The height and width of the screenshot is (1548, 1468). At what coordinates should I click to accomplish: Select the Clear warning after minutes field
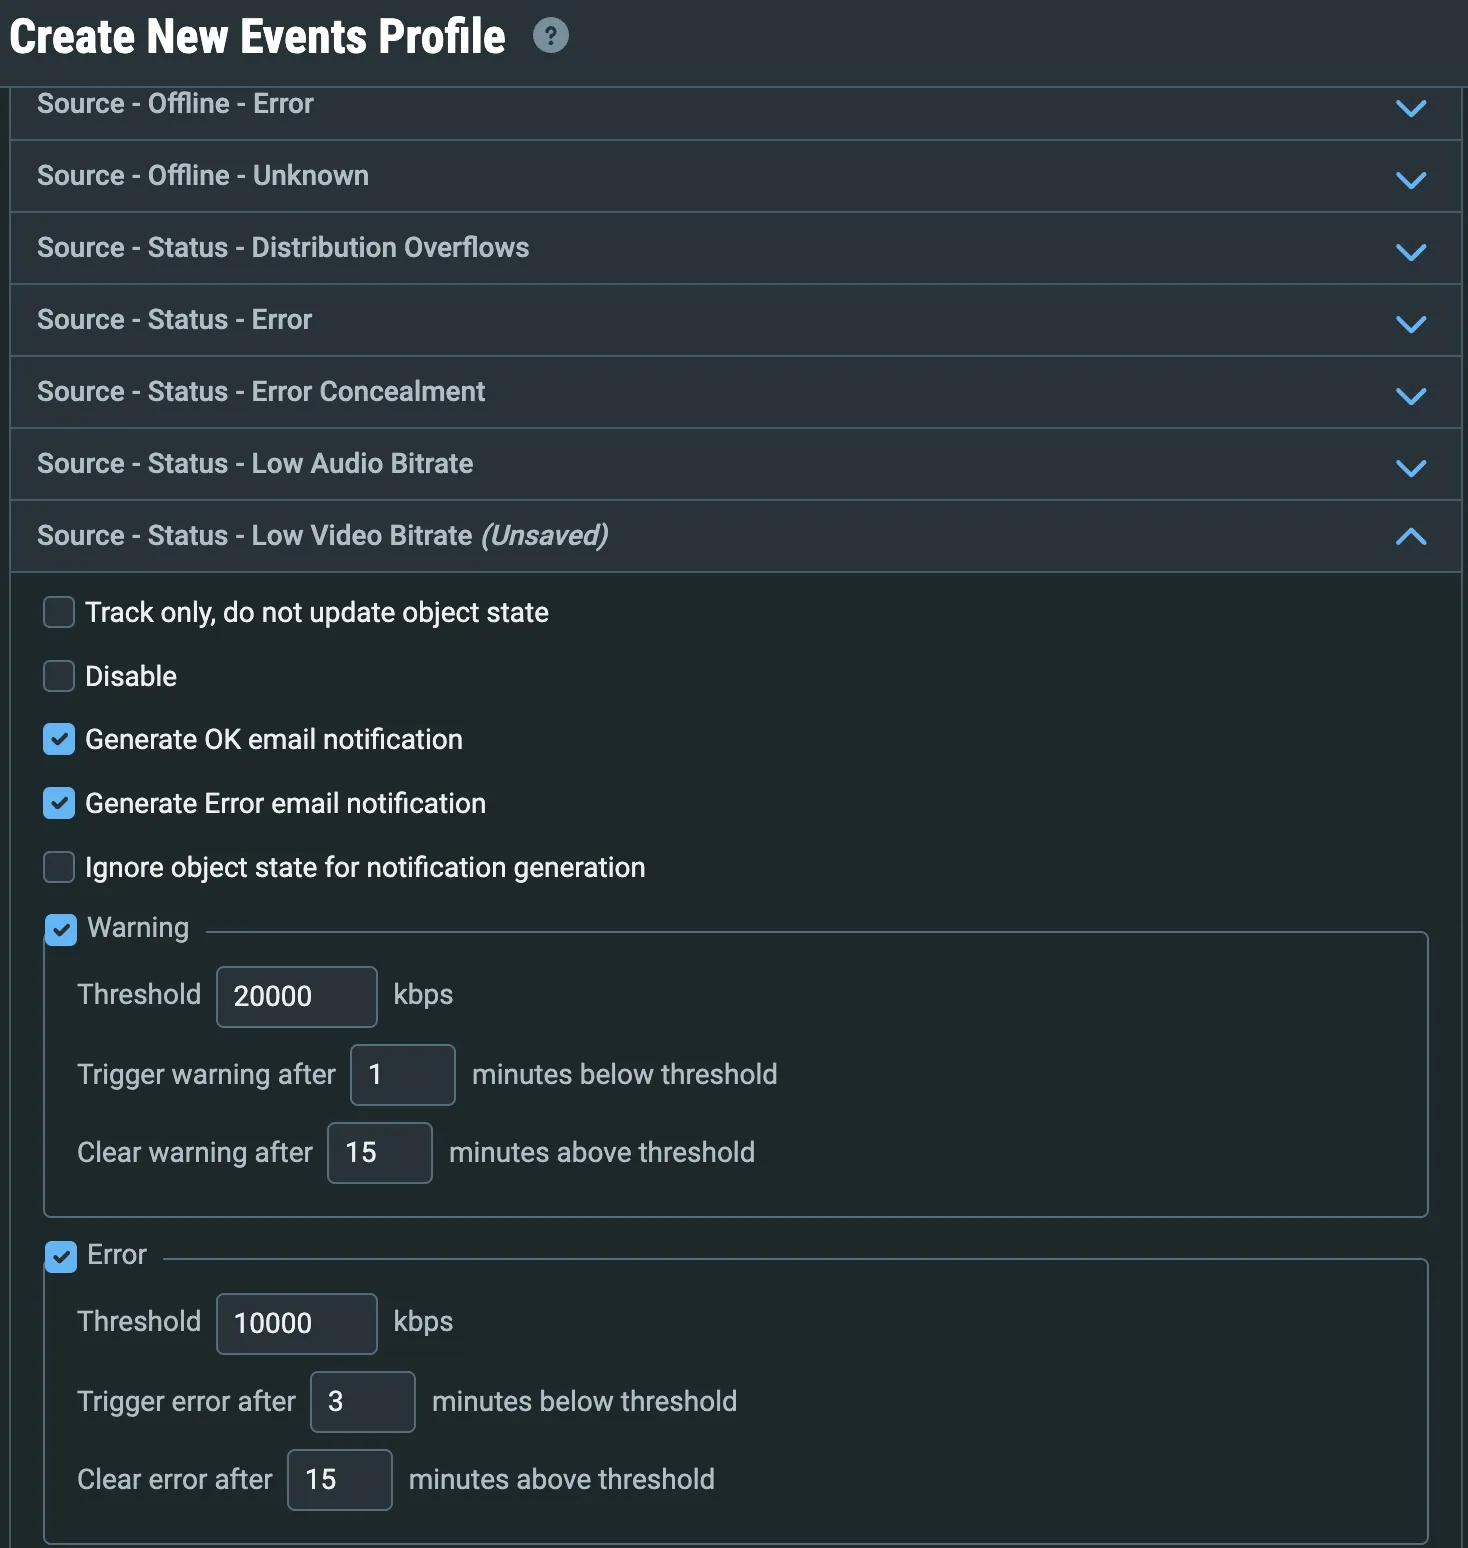[380, 1153]
